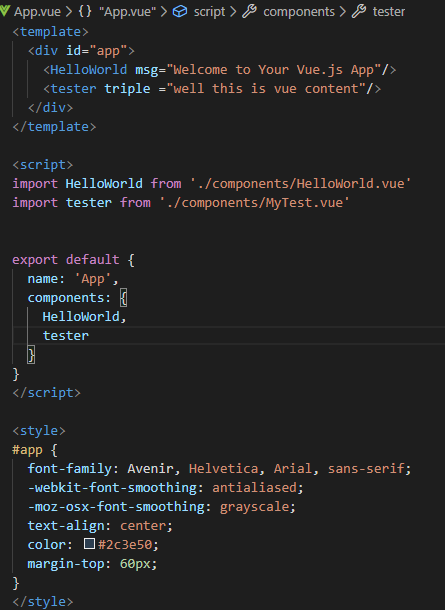Click the opening brace after components:
The width and height of the screenshot is (445, 610).
(x=123, y=298)
